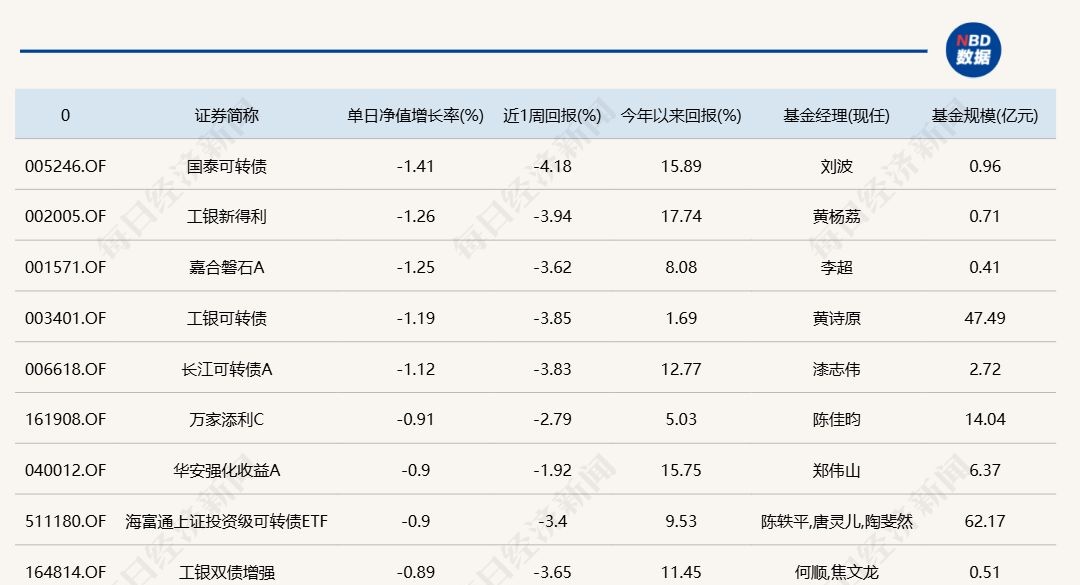Click year-to-date return 8.08

[681, 267]
